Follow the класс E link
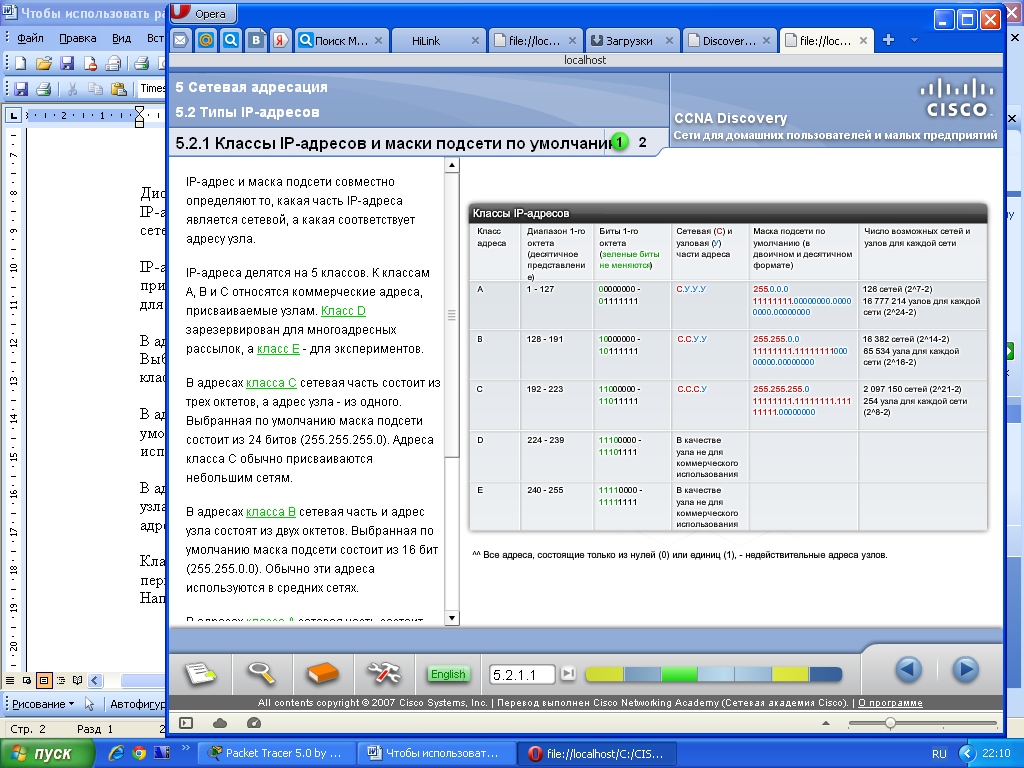The width and height of the screenshot is (1024, 768). coord(278,349)
